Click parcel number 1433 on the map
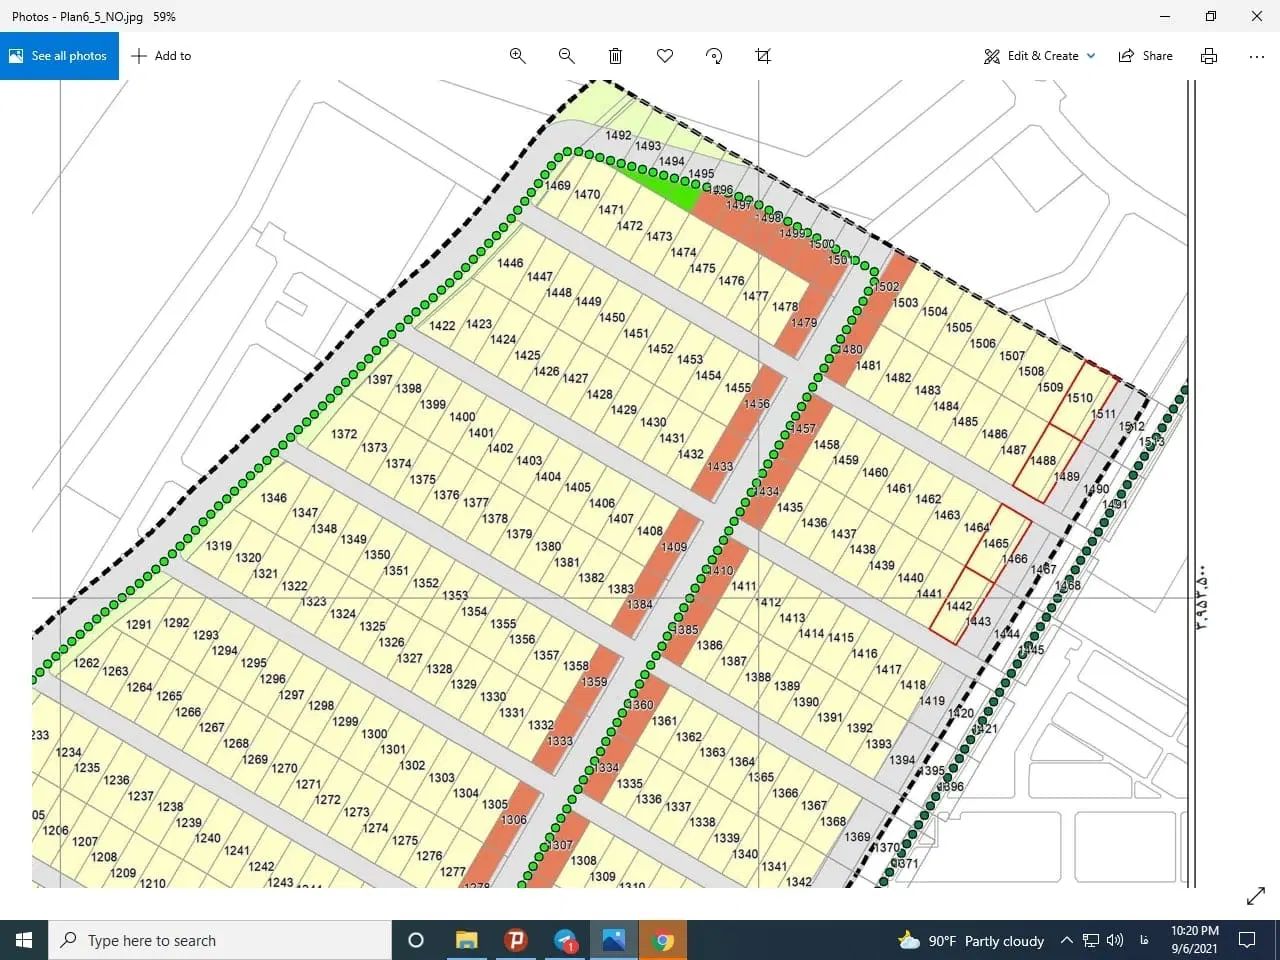Viewport: 1280px width, 960px height. click(720, 467)
